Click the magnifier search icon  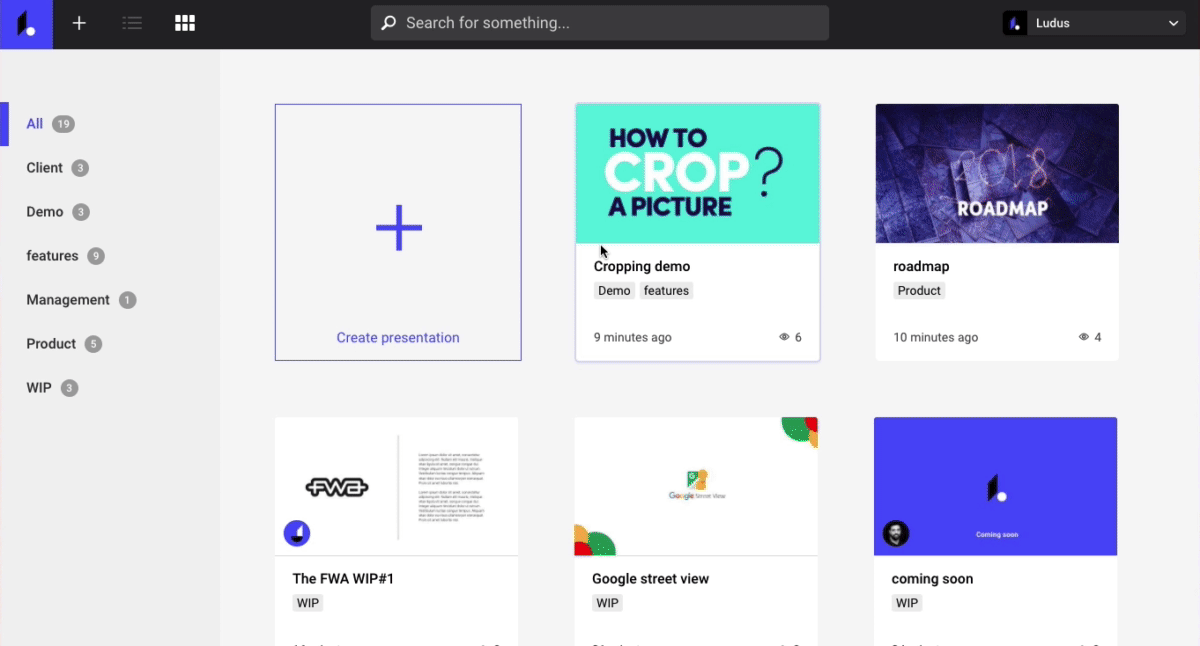point(388,23)
